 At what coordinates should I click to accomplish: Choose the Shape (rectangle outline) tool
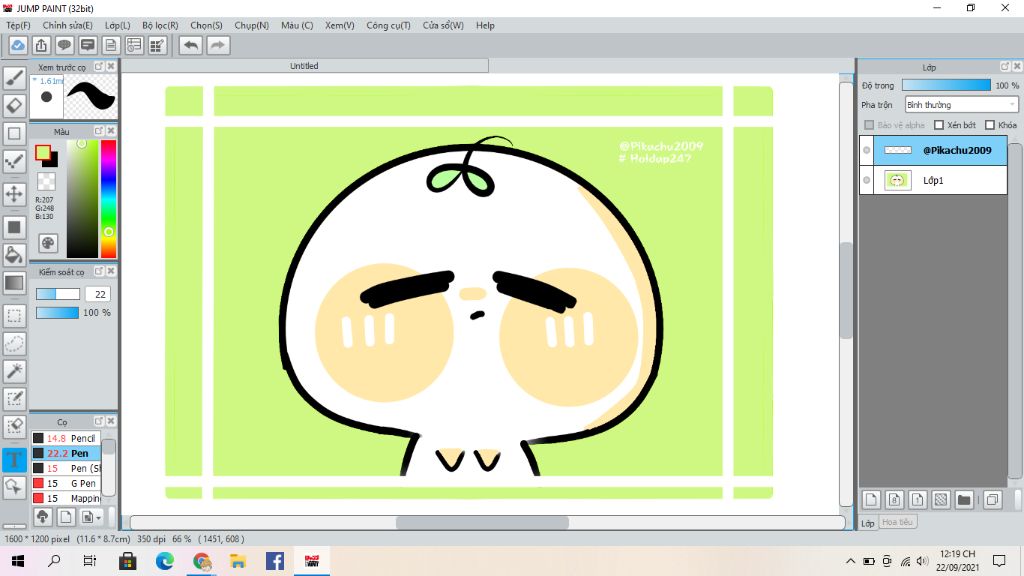[x=14, y=134]
